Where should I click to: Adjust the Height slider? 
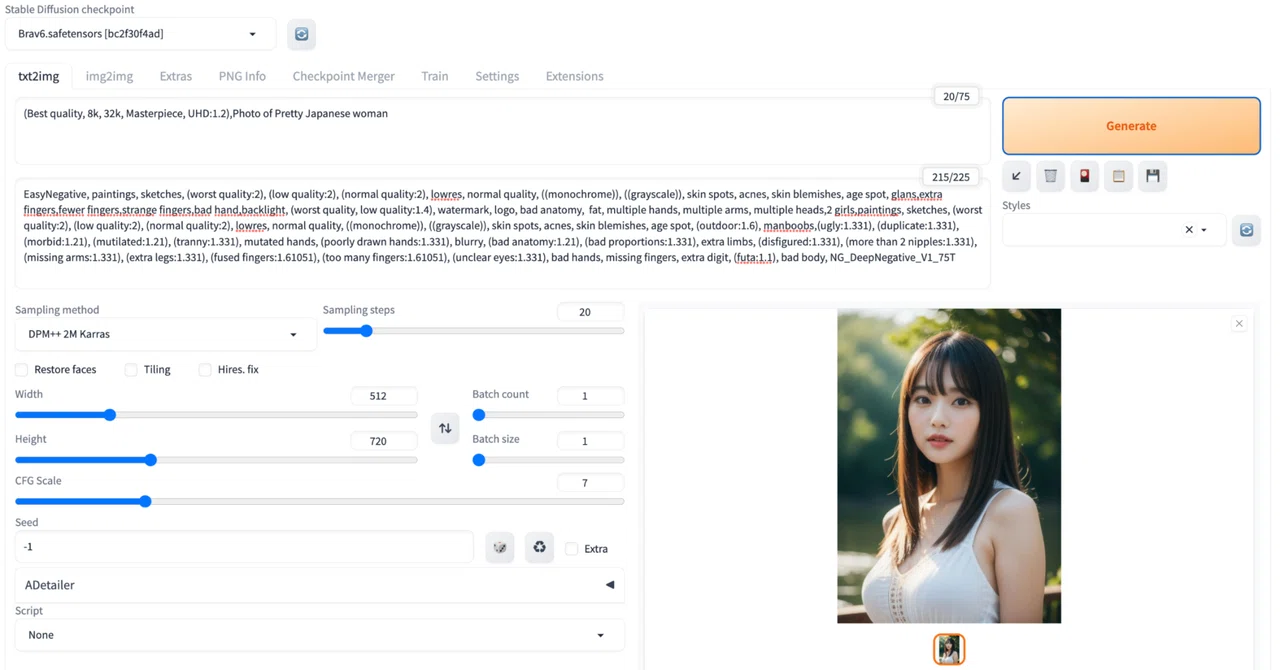(x=216, y=460)
